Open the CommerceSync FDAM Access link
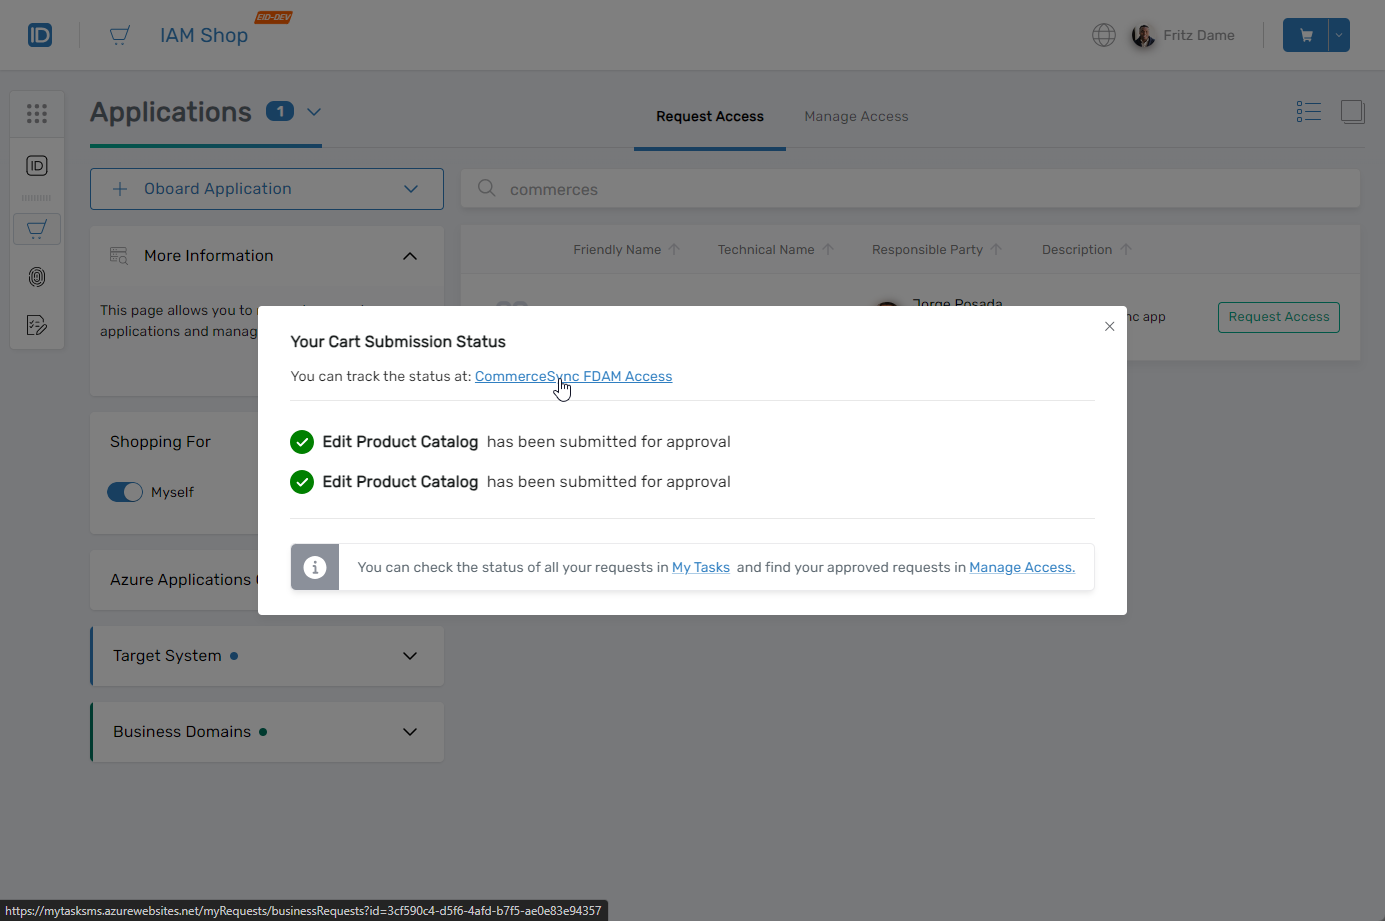The width and height of the screenshot is (1385, 921). 573,376
